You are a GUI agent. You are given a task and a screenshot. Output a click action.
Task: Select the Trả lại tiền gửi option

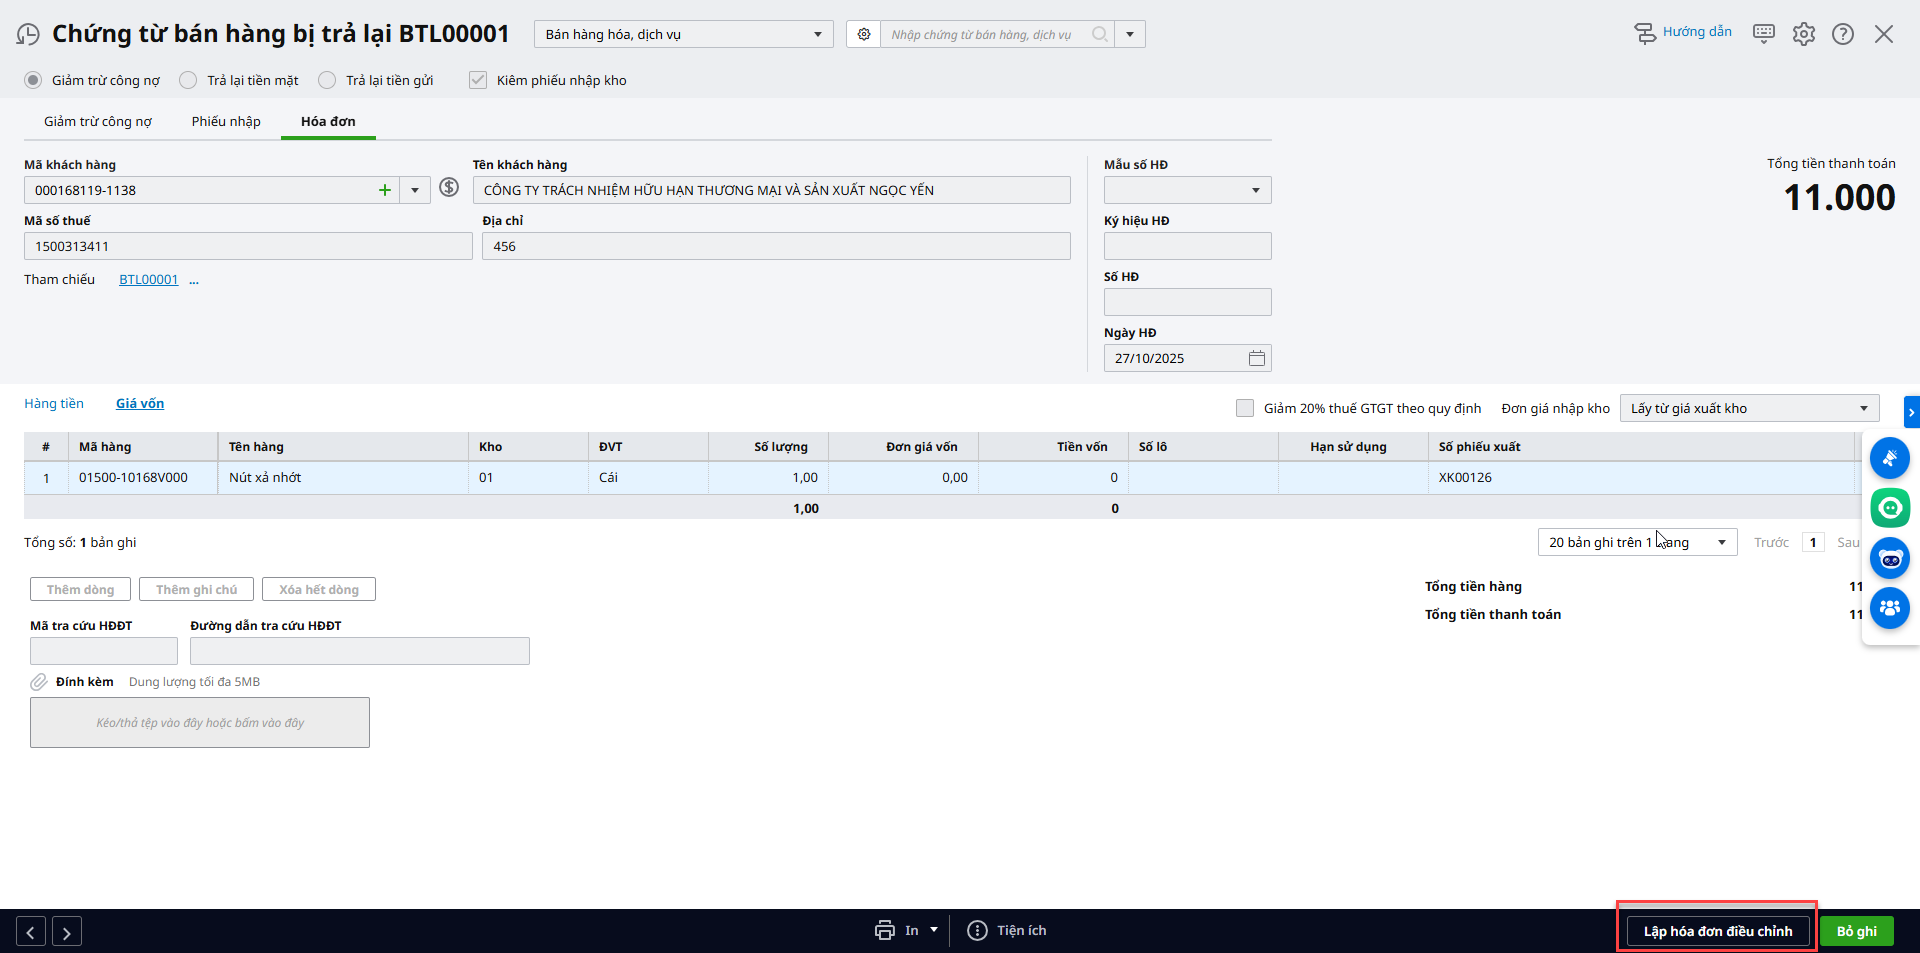(327, 80)
